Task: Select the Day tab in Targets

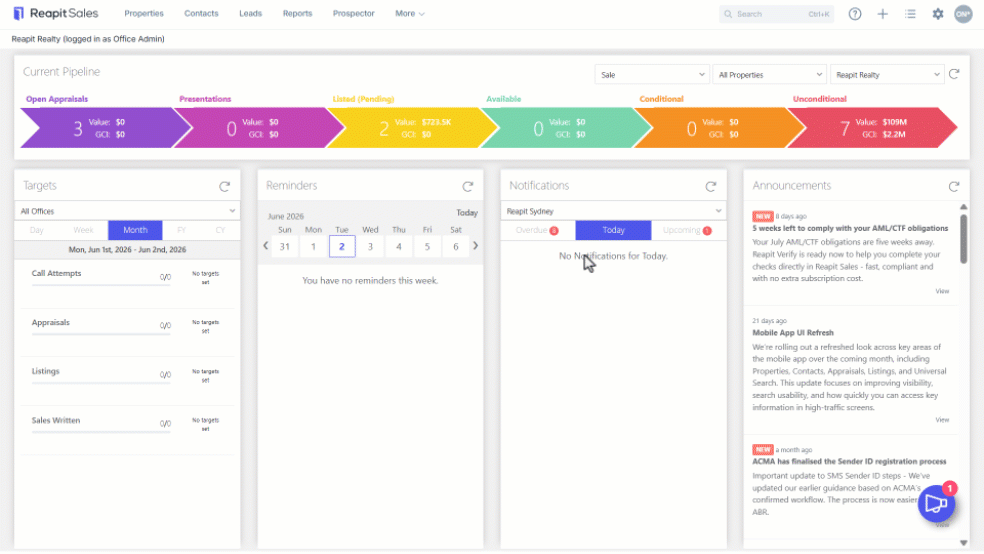Action: [x=37, y=230]
